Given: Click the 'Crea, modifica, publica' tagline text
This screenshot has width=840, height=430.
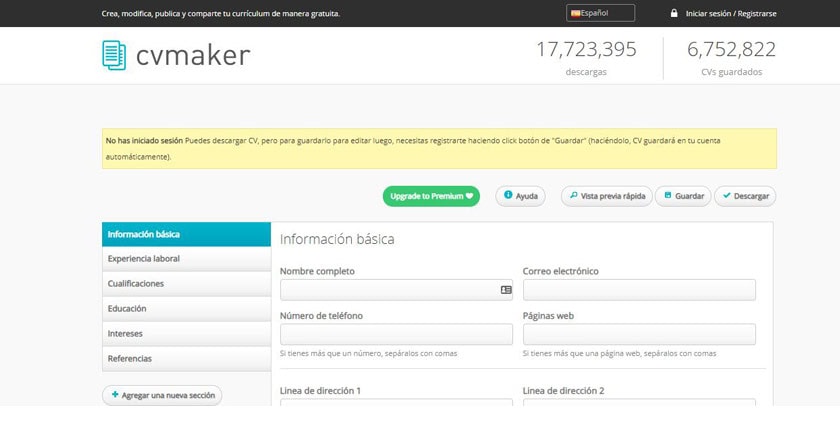Looking at the screenshot, I should pos(221,13).
